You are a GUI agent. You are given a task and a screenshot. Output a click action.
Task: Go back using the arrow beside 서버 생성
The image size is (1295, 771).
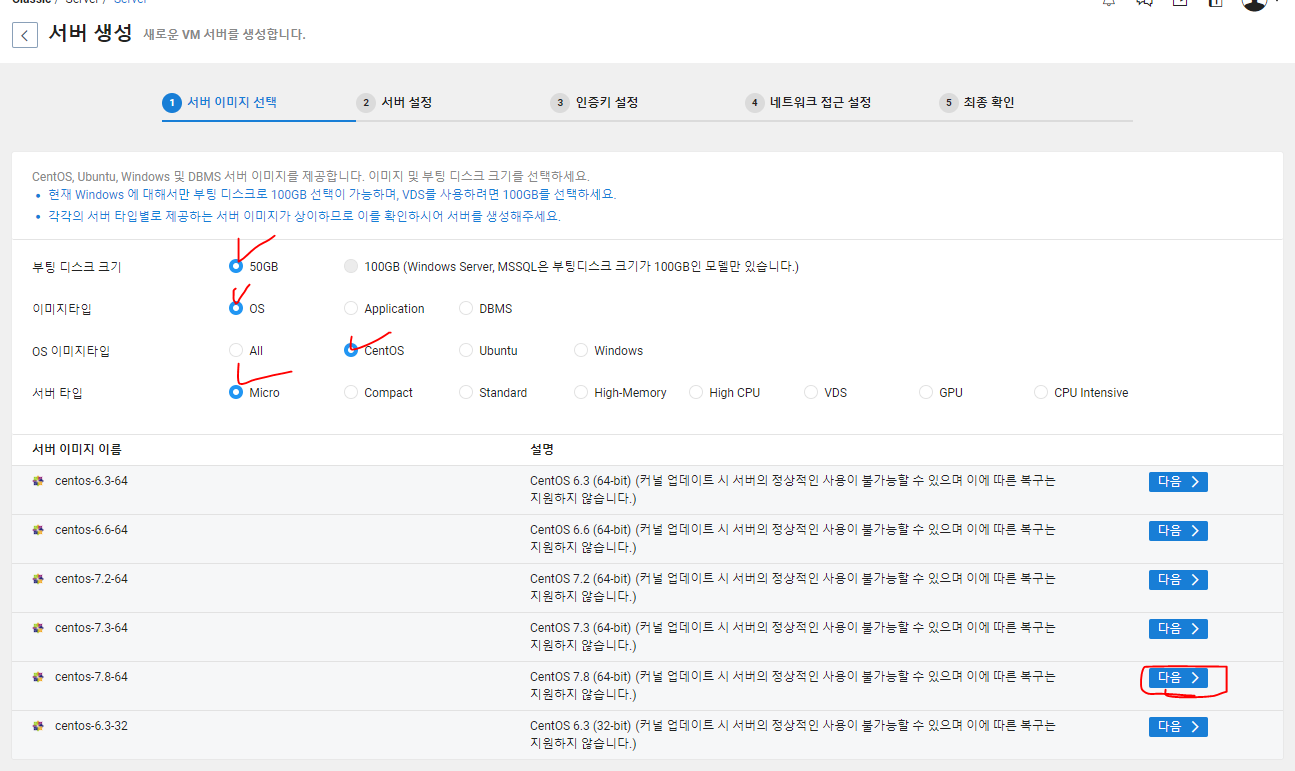25,35
